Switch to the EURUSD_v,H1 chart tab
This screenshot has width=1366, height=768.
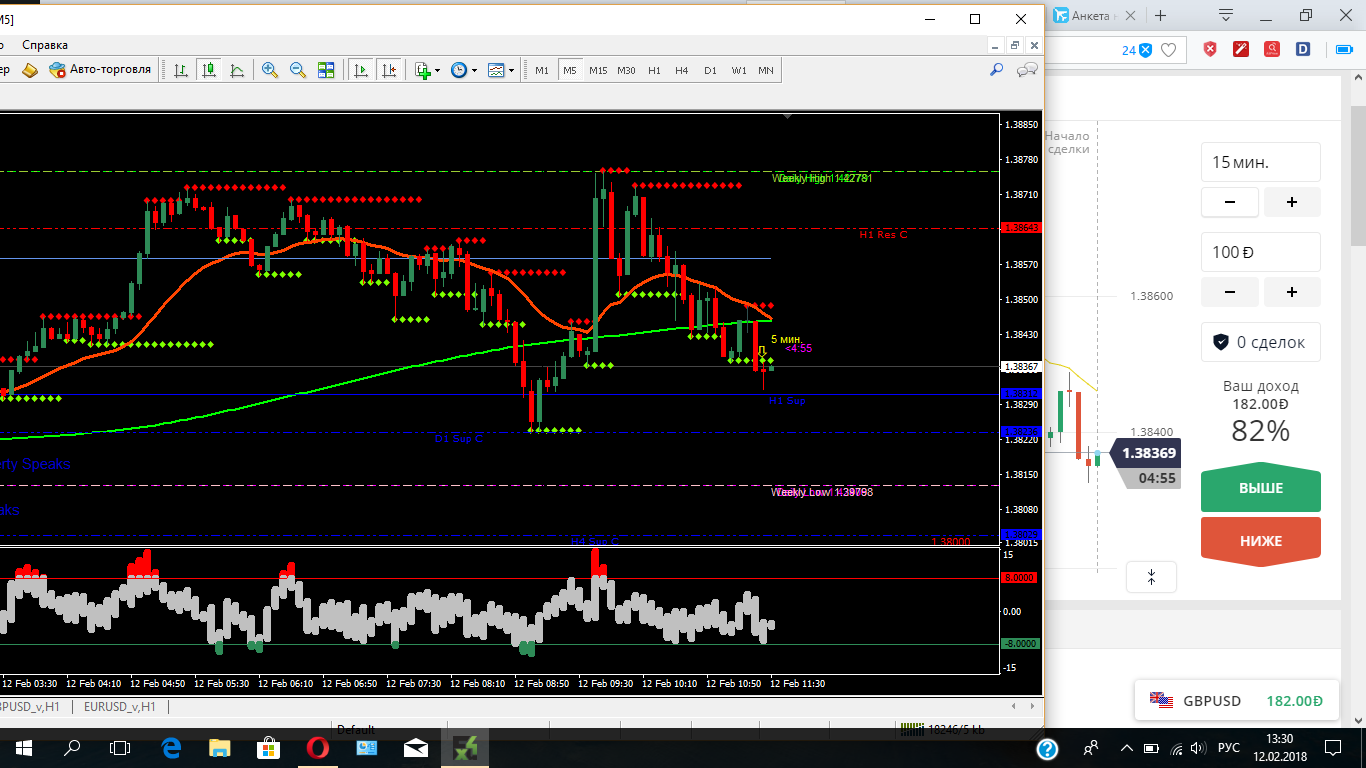[120, 707]
